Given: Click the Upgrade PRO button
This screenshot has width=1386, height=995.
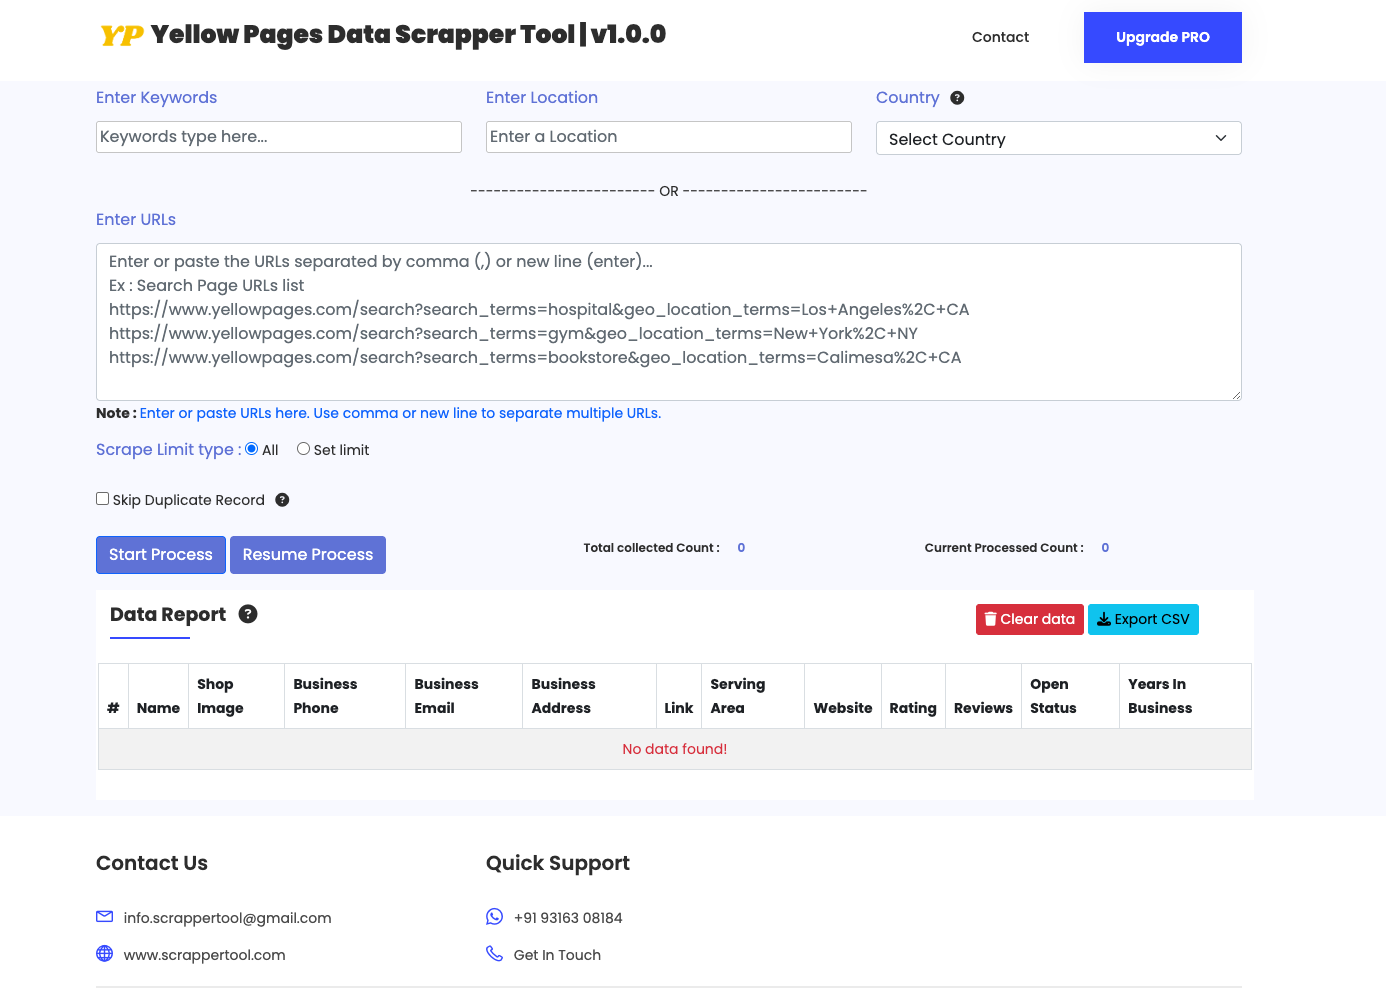Looking at the screenshot, I should 1162,37.
